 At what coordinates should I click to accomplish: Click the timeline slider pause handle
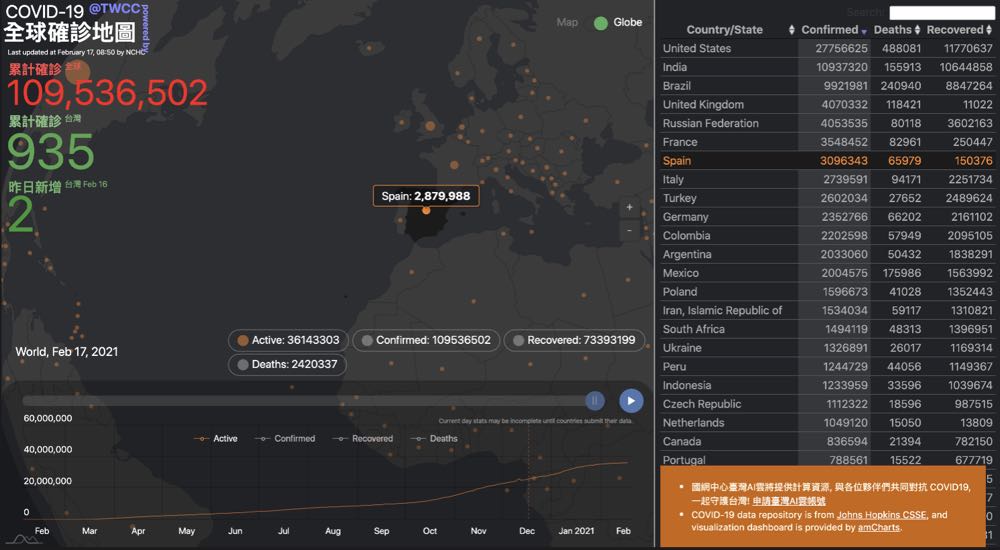coord(595,400)
